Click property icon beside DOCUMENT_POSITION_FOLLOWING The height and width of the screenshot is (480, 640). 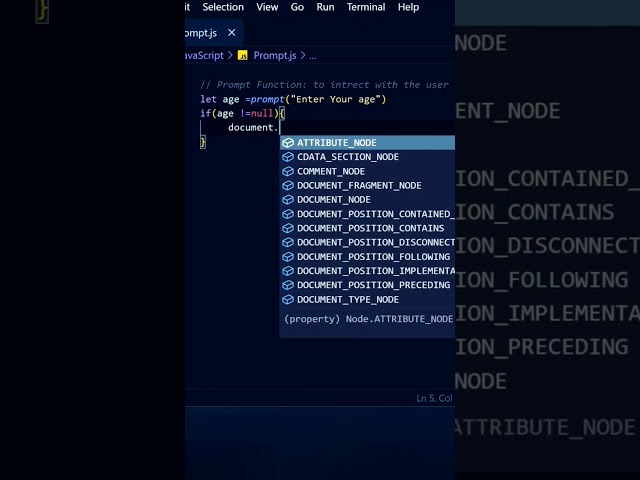click(x=288, y=257)
